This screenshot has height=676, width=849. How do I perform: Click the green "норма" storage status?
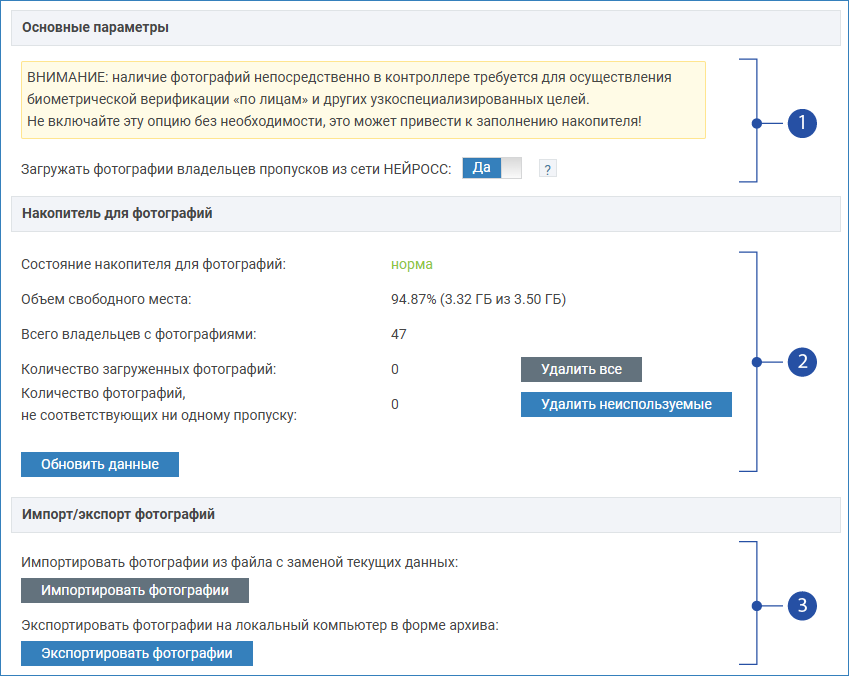click(411, 265)
